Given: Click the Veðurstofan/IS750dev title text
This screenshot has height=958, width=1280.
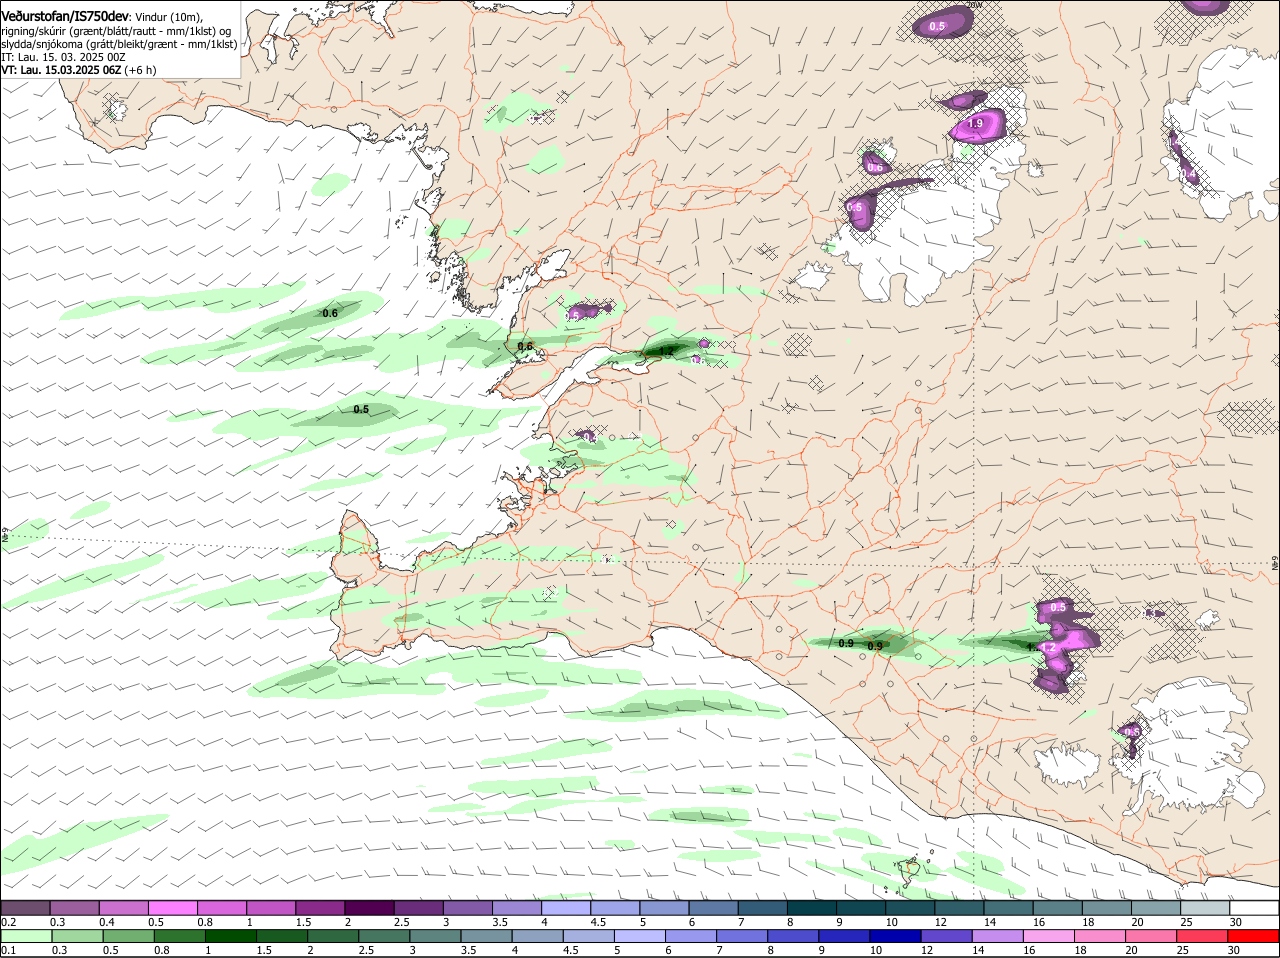Looking at the screenshot, I should coord(65,15).
